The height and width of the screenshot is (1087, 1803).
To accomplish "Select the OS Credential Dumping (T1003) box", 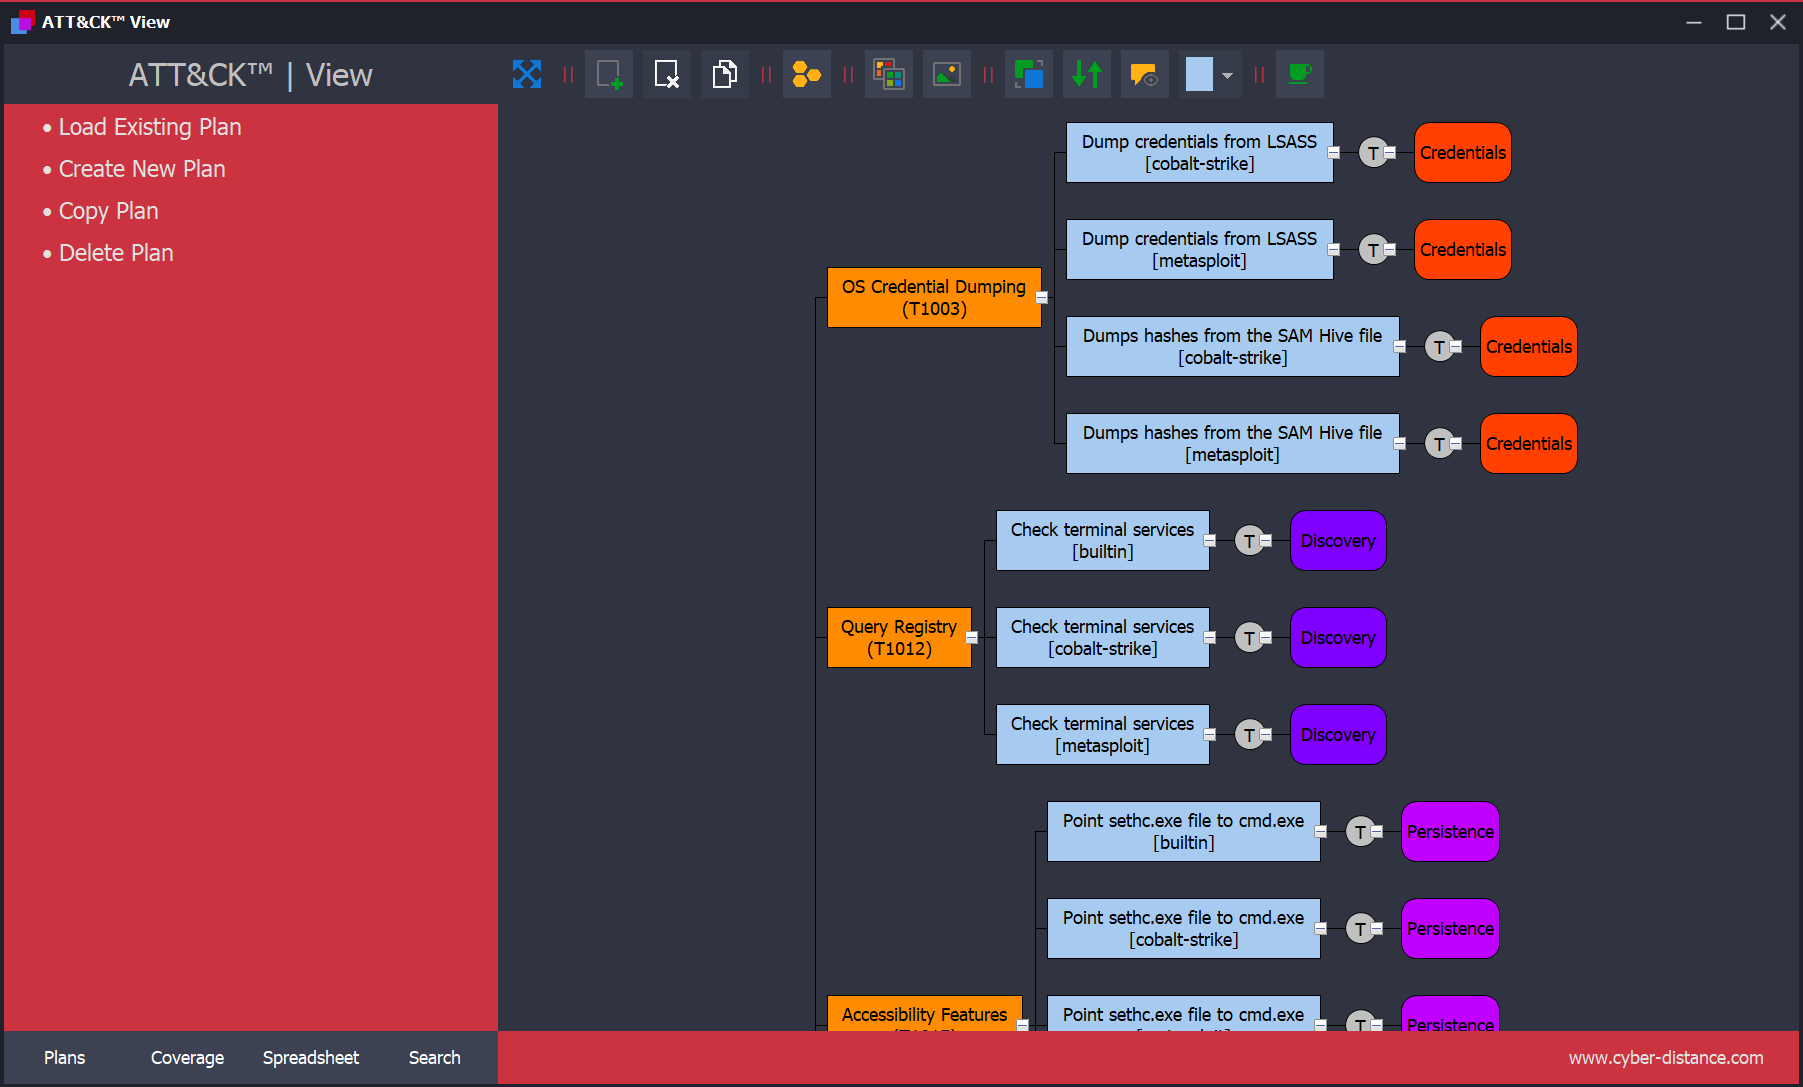I will point(934,297).
